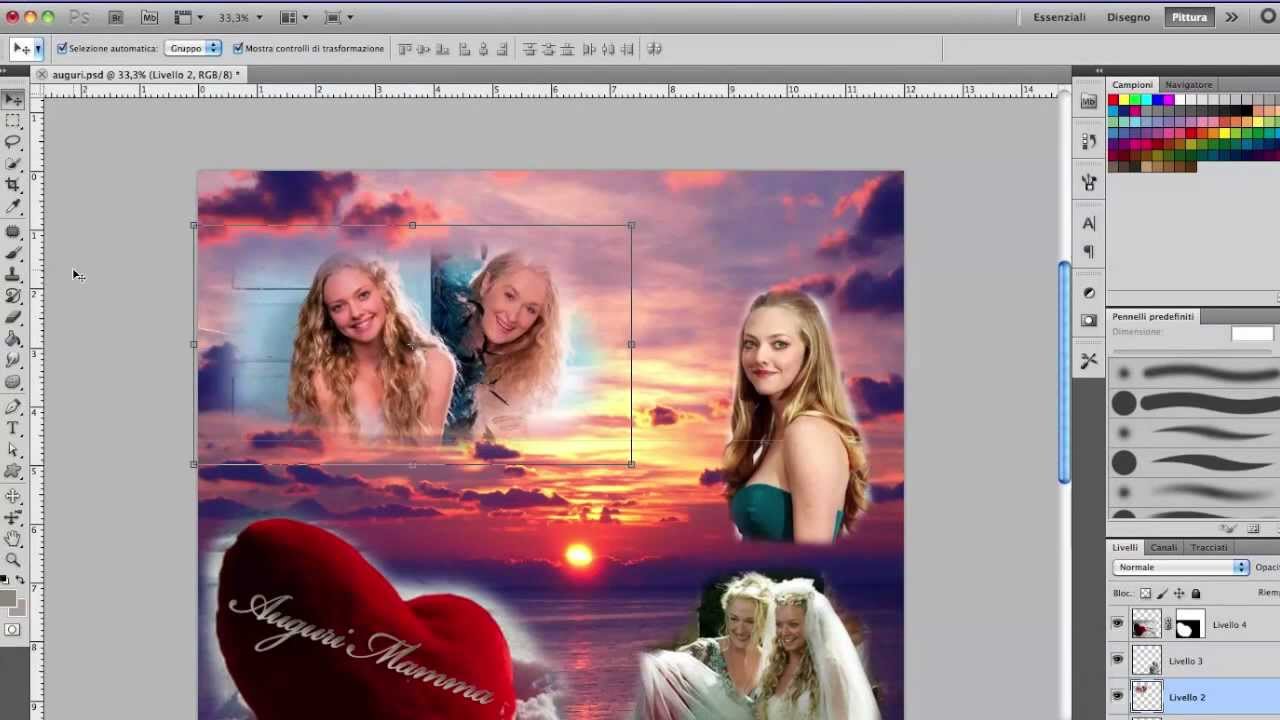Select the Paint Bucket tool
This screenshot has height=720, width=1280.
(13, 339)
